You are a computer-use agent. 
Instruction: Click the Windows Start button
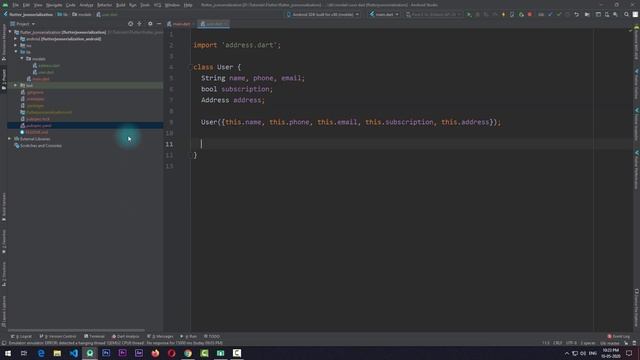pyautogui.click(x=8, y=353)
